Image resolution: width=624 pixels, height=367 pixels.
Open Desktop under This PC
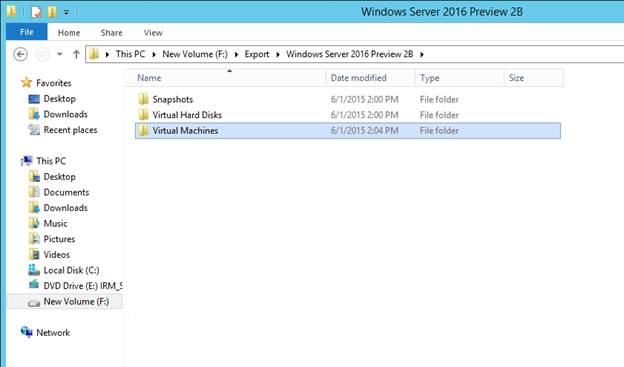[59, 177]
